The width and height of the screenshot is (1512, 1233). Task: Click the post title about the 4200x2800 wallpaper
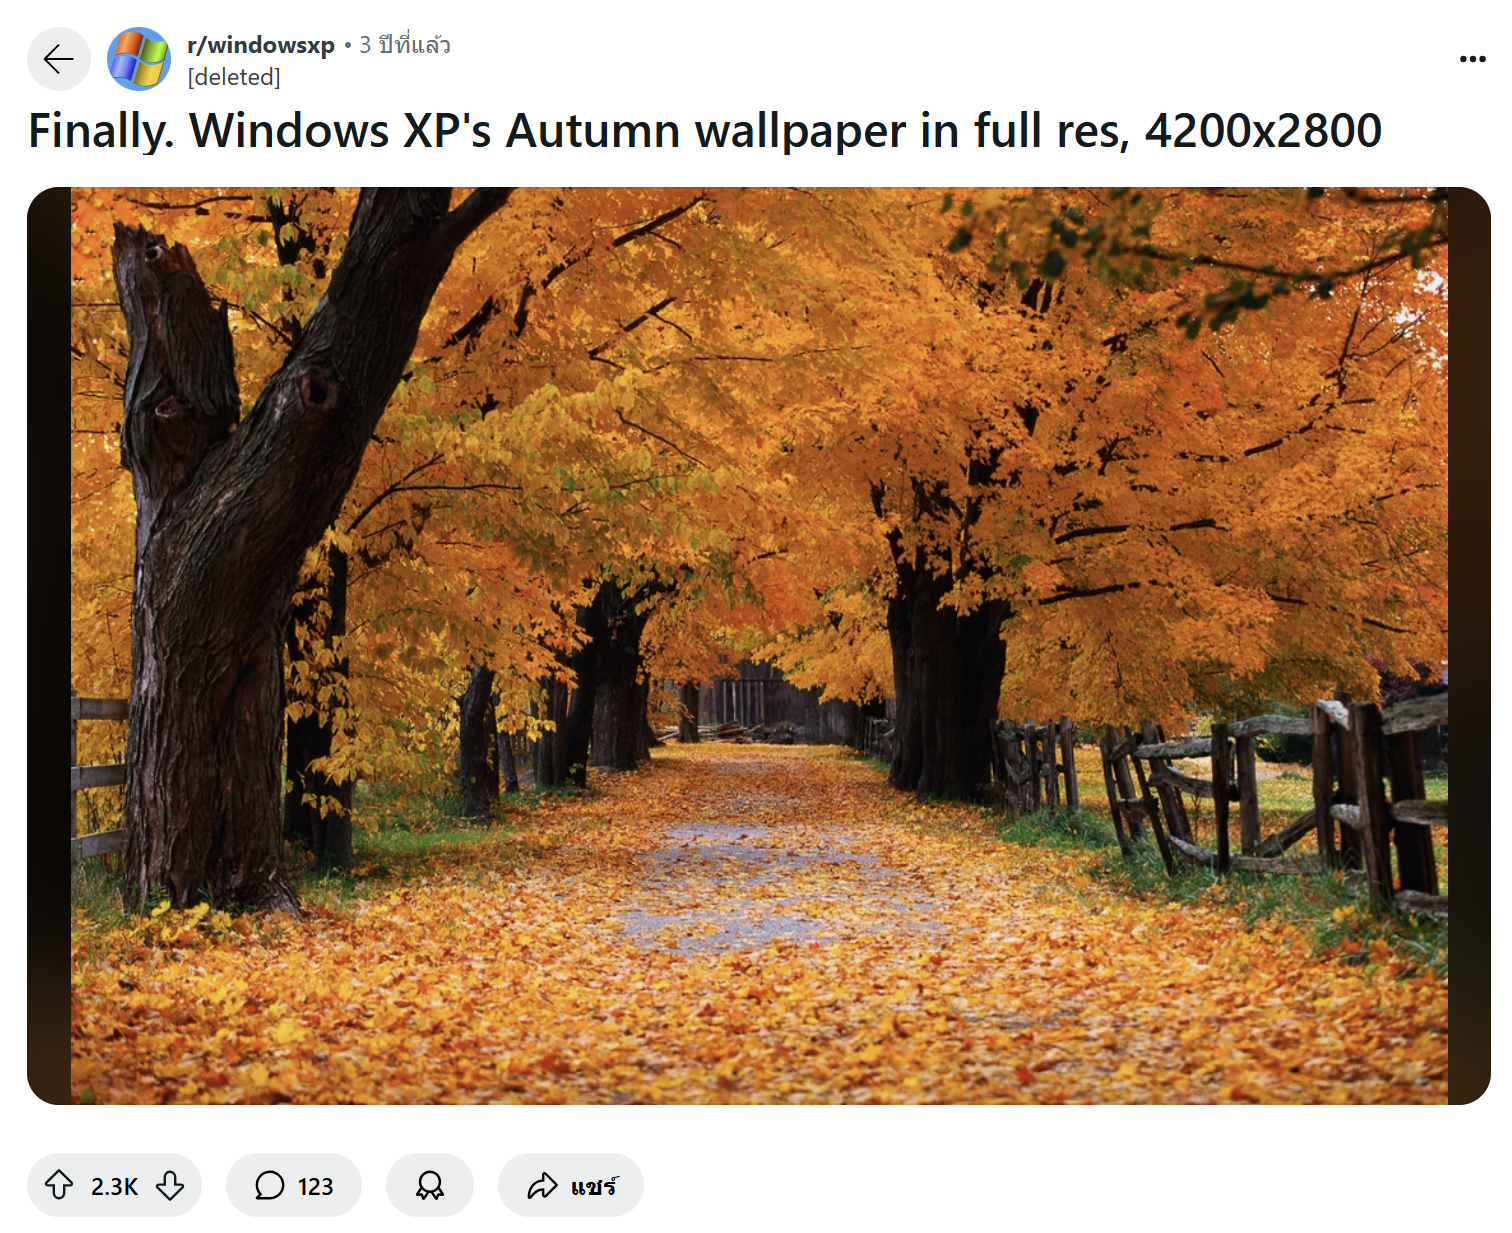pyautogui.click(x=705, y=131)
